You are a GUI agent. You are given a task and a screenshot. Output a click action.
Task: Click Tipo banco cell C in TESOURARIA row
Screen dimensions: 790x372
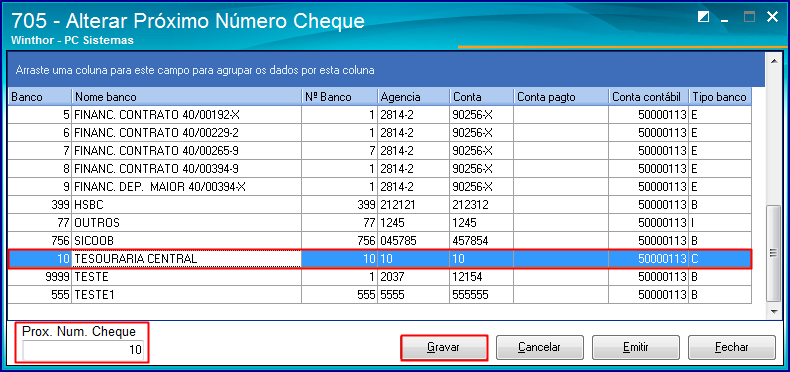point(720,259)
